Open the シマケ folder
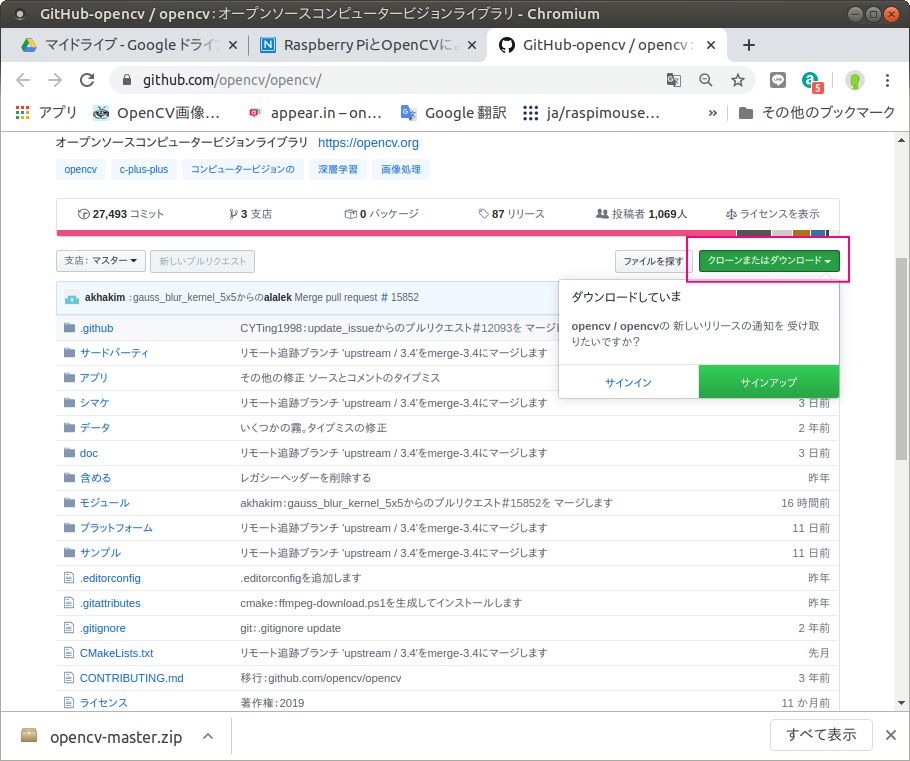Viewport: 910px width, 761px height. 95,403
